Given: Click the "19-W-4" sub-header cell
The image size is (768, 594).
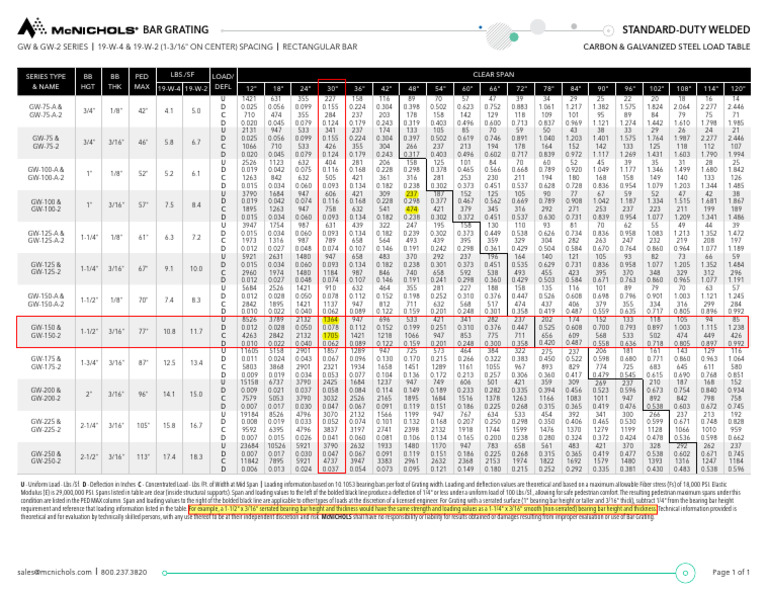Looking at the screenshot, I should click(169, 89).
